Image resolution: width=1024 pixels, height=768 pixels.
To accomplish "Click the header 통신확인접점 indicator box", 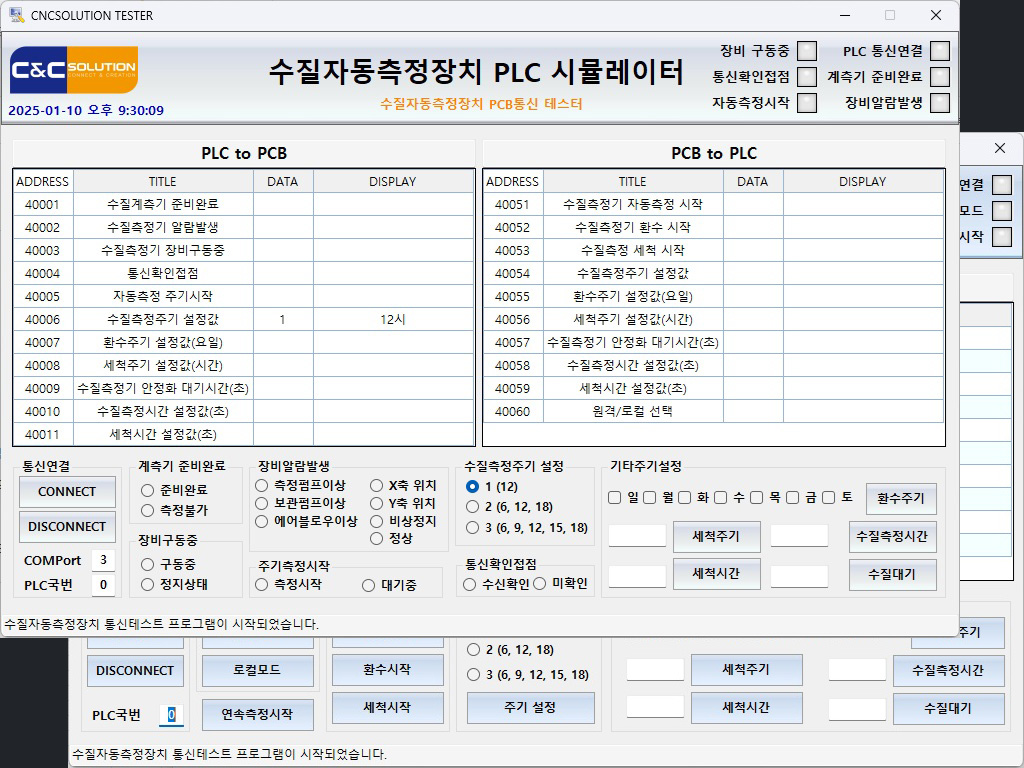I will point(807,77).
